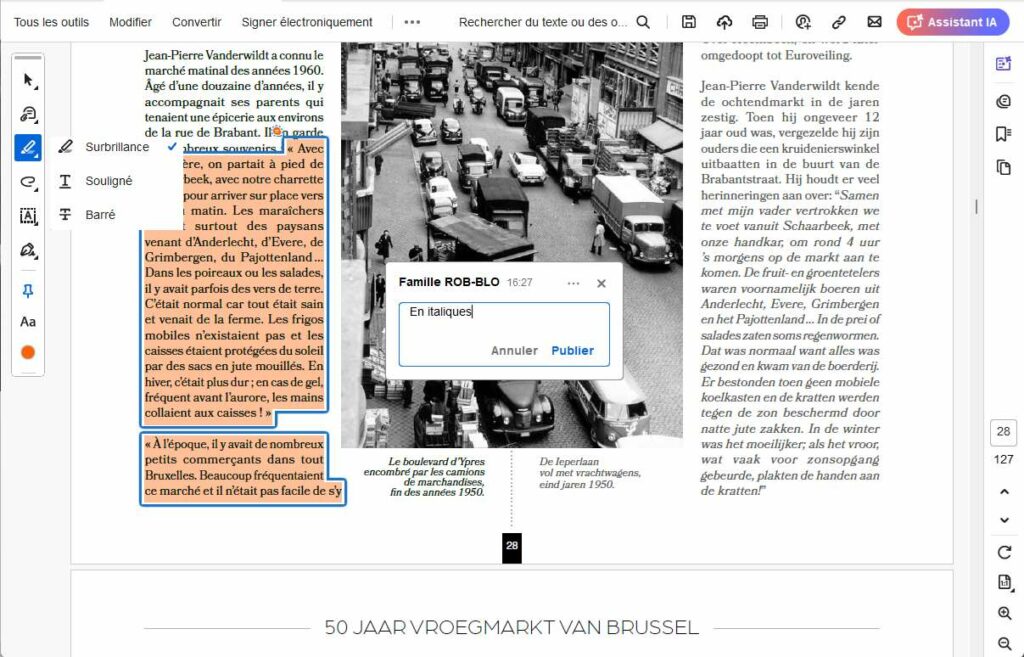Screen dimensions: 1024x657
Task: Click the total page count 127
Action: tap(1004, 460)
